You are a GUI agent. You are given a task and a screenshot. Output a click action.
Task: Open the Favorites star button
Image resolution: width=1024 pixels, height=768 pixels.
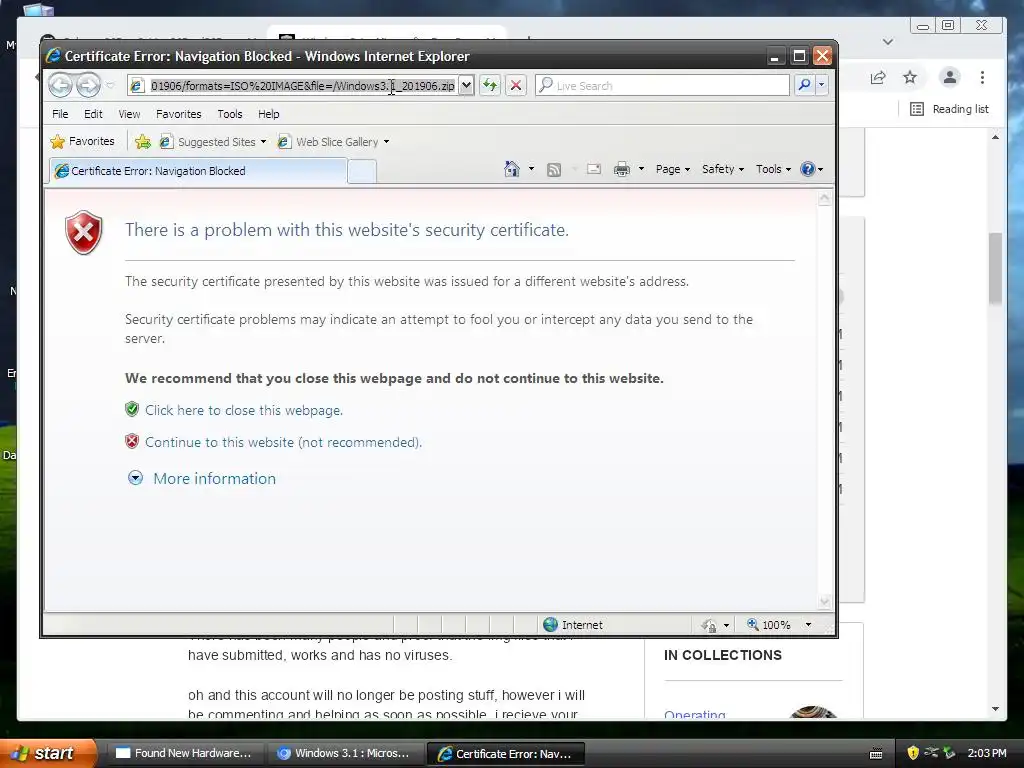tap(83, 141)
